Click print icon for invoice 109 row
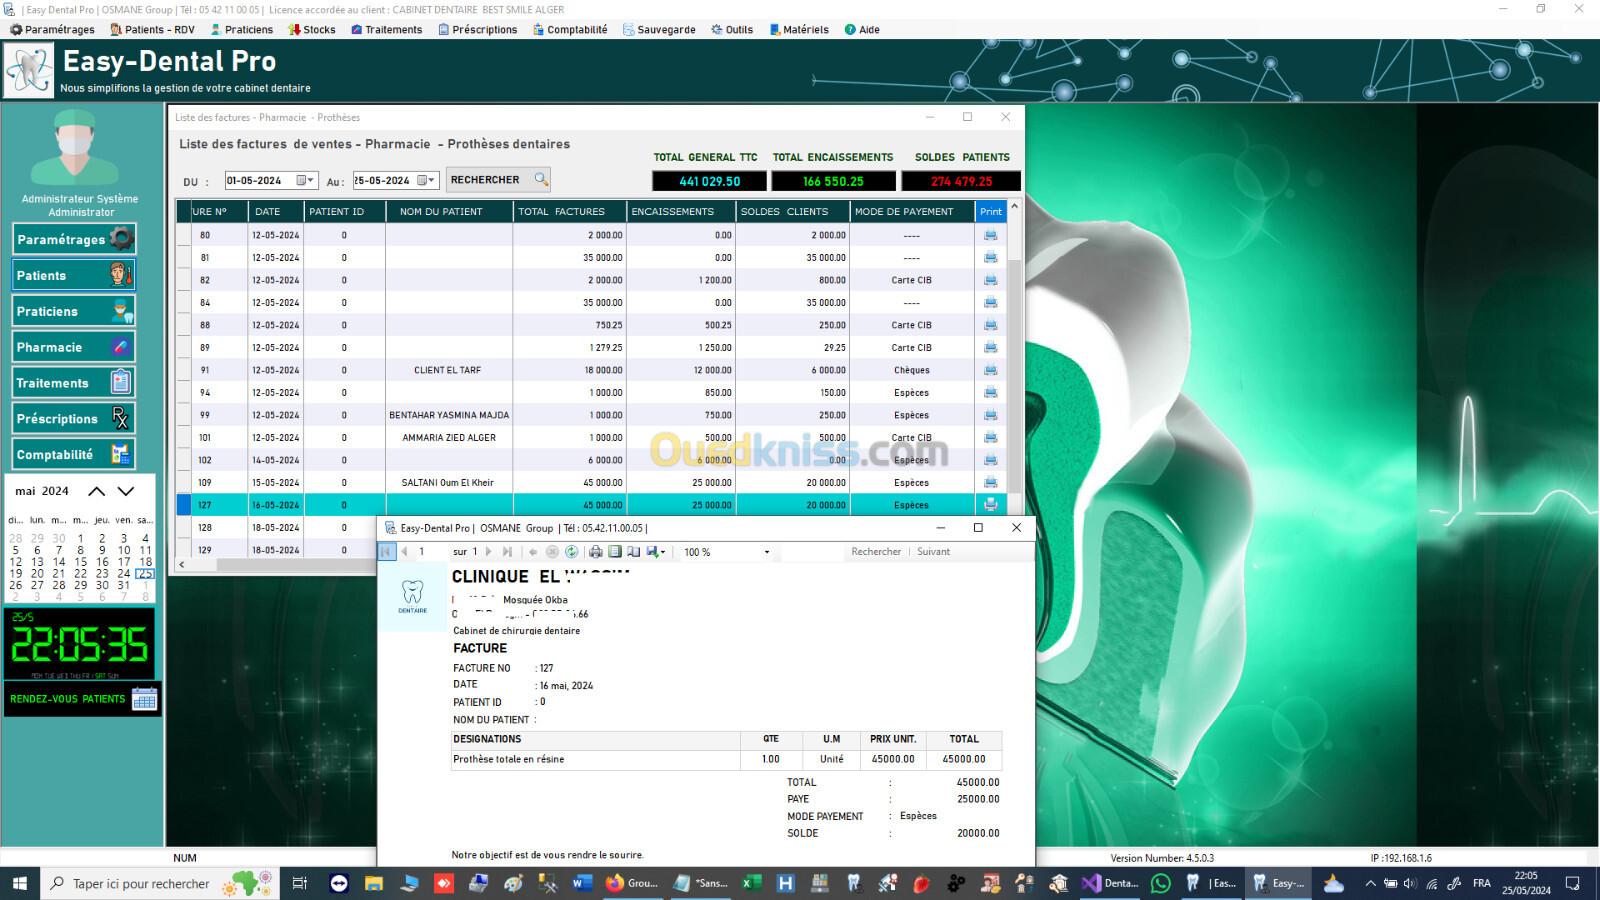Viewport: 1600px width, 900px height. 990,483
